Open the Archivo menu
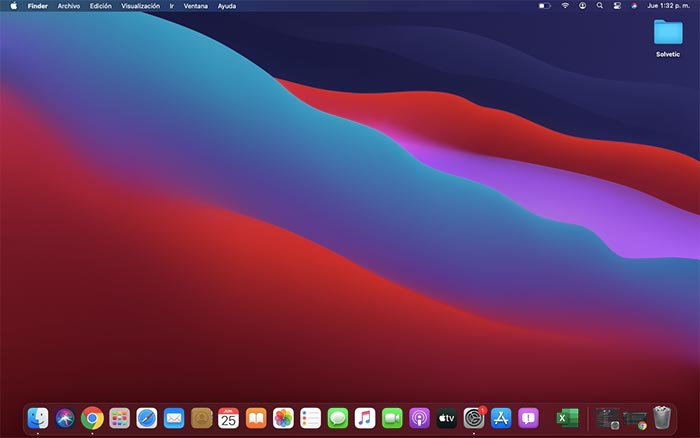 coord(69,6)
